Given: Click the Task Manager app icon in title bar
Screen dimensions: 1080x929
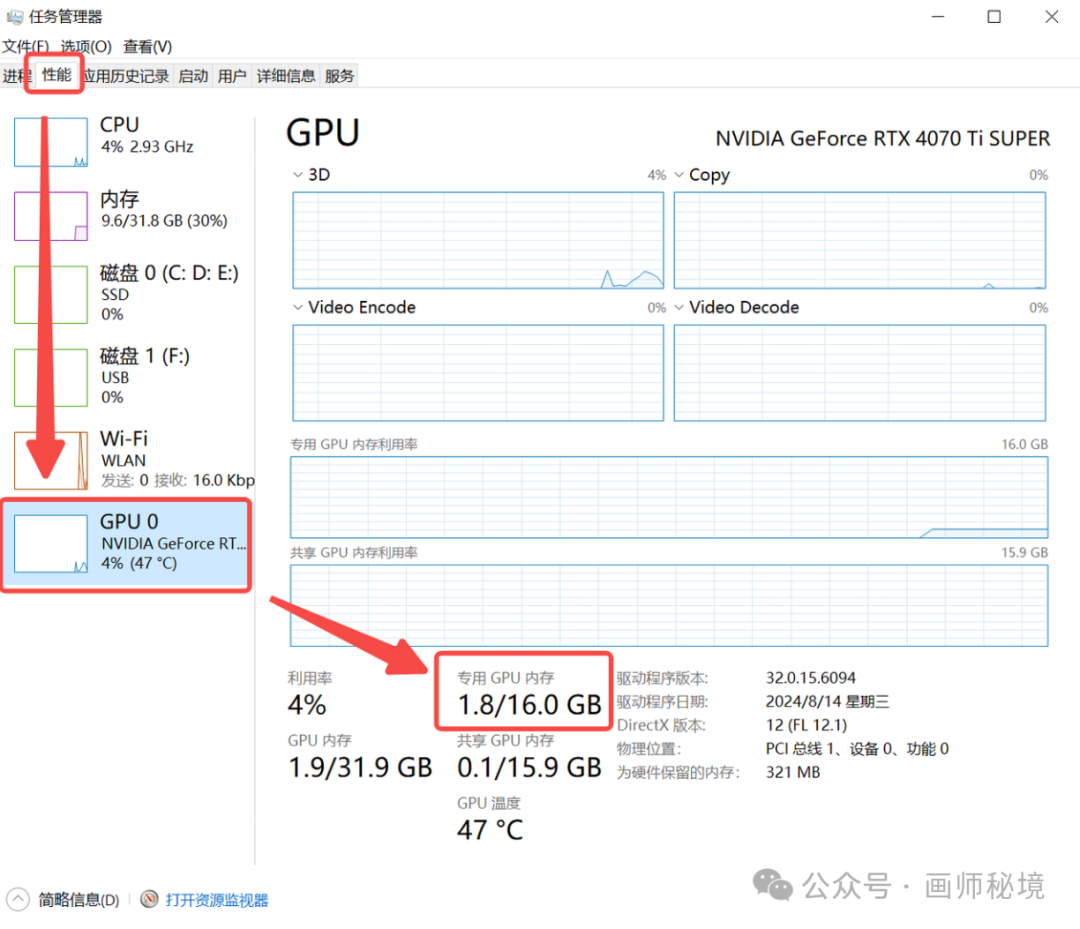Looking at the screenshot, I should point(14,17).
